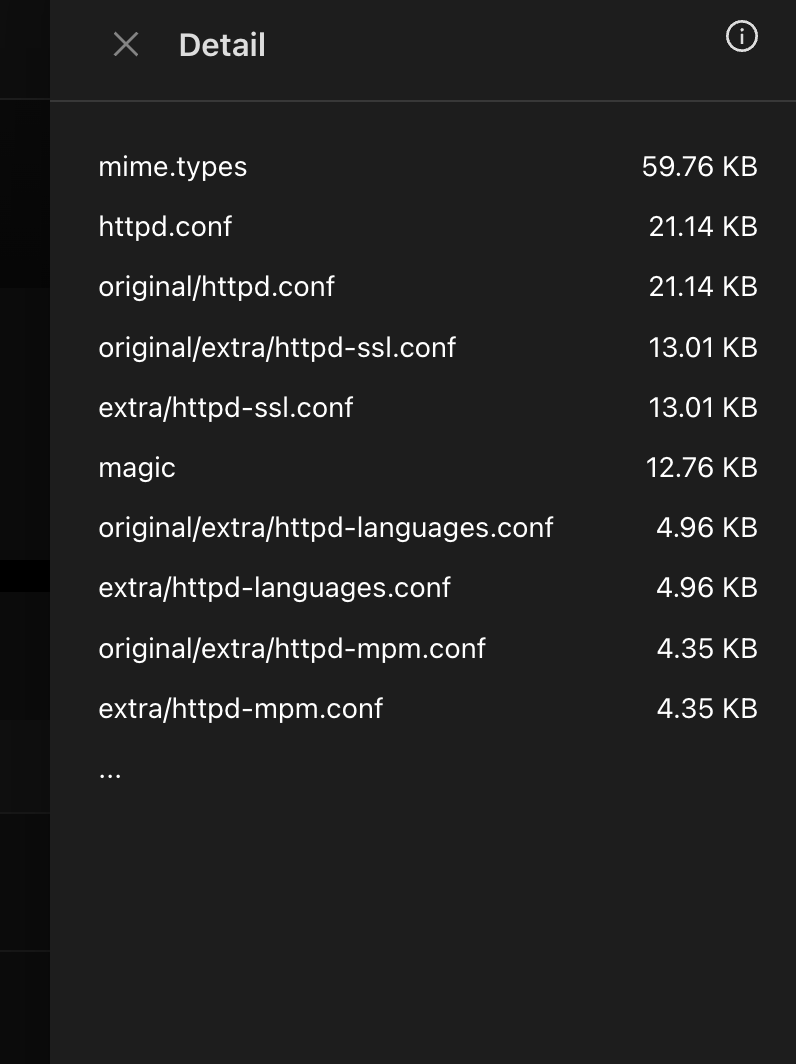Viewport: 796px width, 1064px height.
Task: Select extra/httpd-languages.conf row
Action: point(428,588)
